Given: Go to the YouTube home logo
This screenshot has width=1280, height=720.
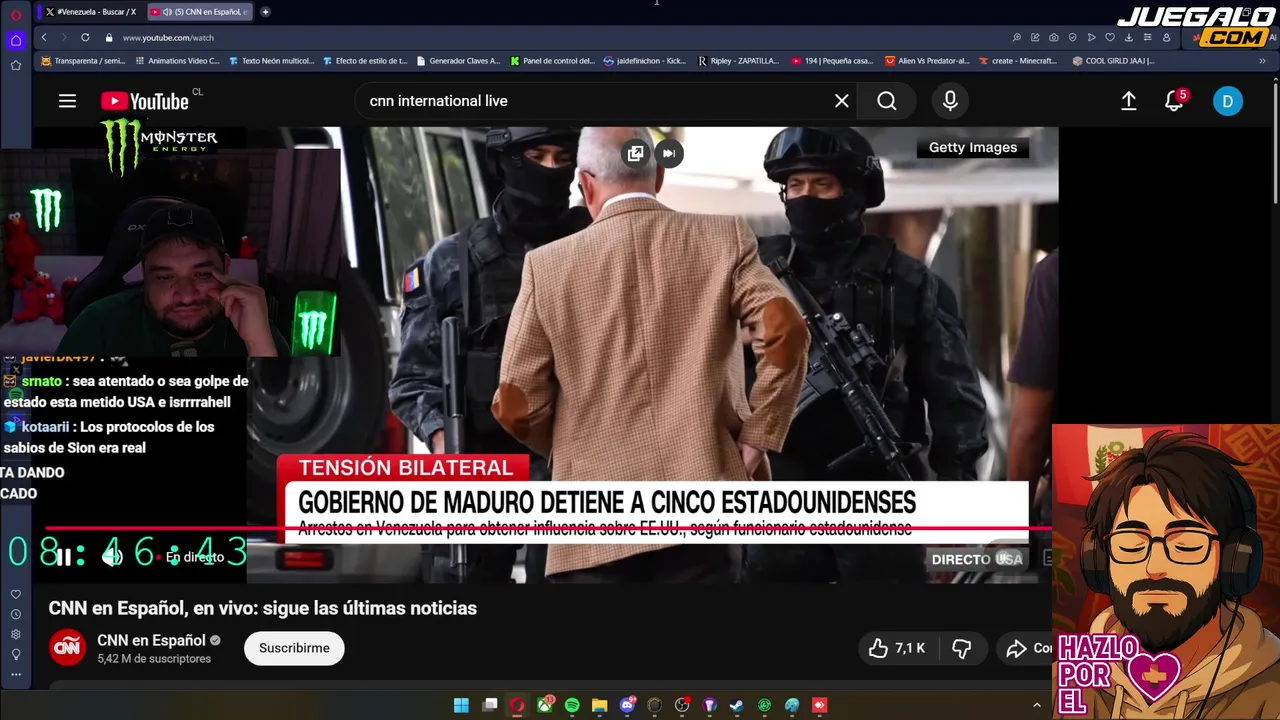Looking at the screenshot, I should (145, 101).
